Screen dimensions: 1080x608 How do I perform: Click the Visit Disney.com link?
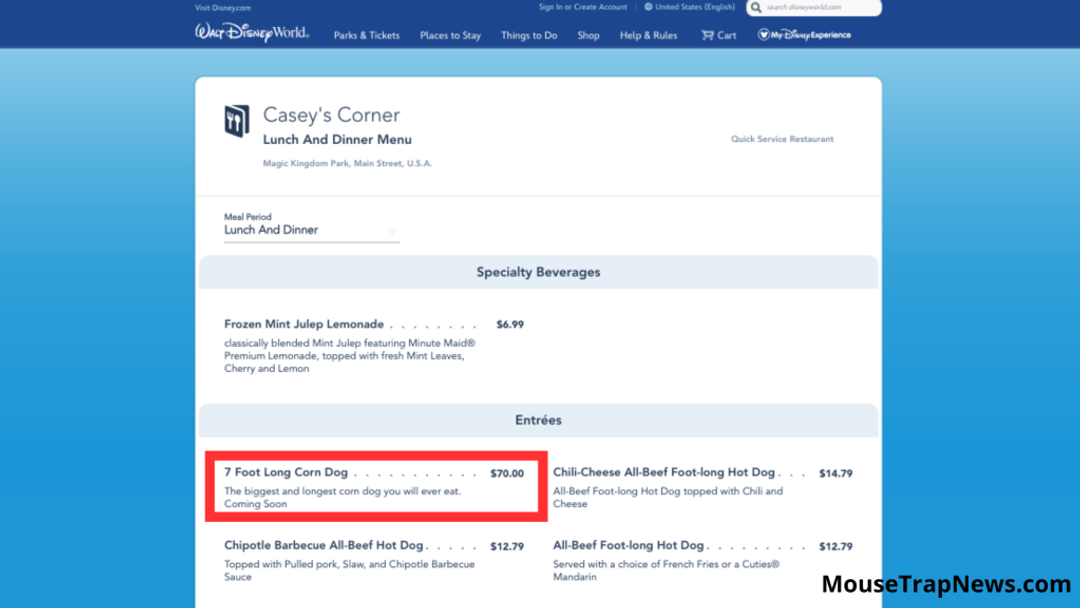[222, 8]
